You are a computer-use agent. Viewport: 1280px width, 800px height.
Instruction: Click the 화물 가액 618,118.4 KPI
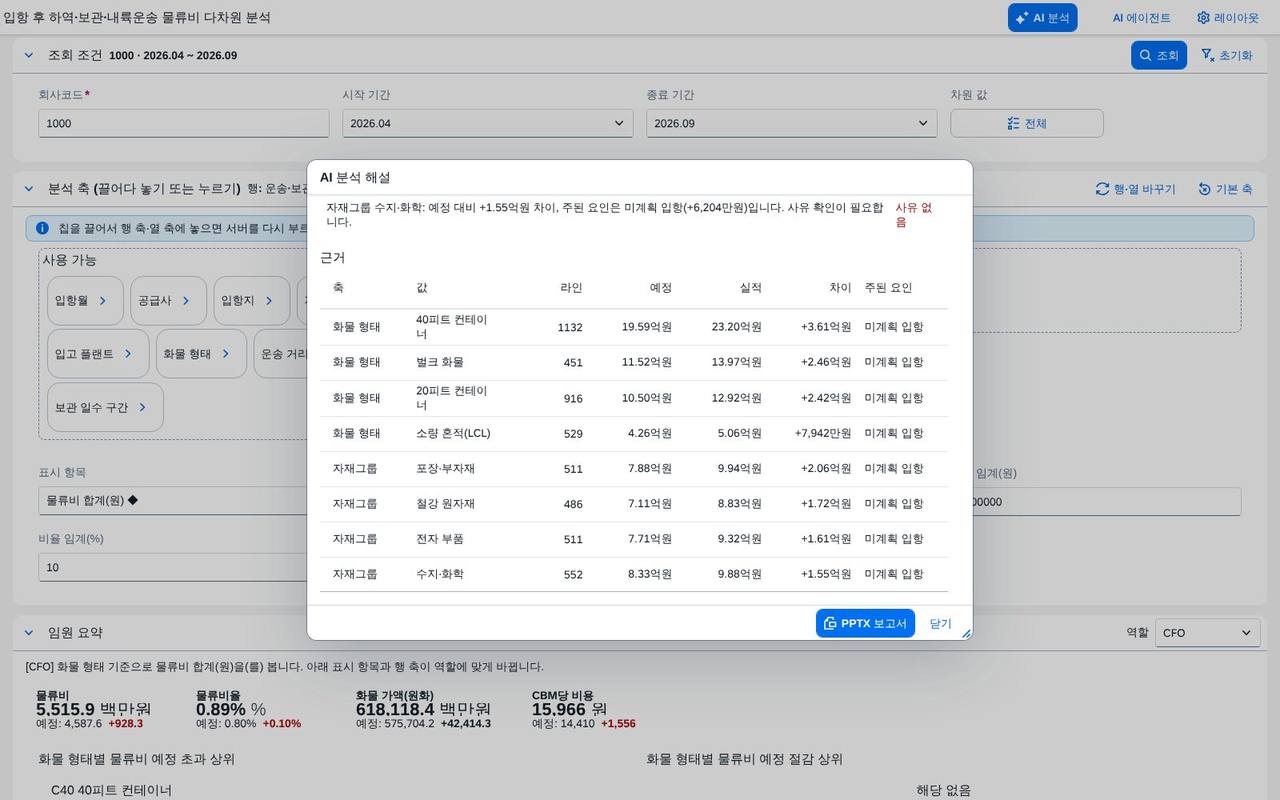coord(426,709)
